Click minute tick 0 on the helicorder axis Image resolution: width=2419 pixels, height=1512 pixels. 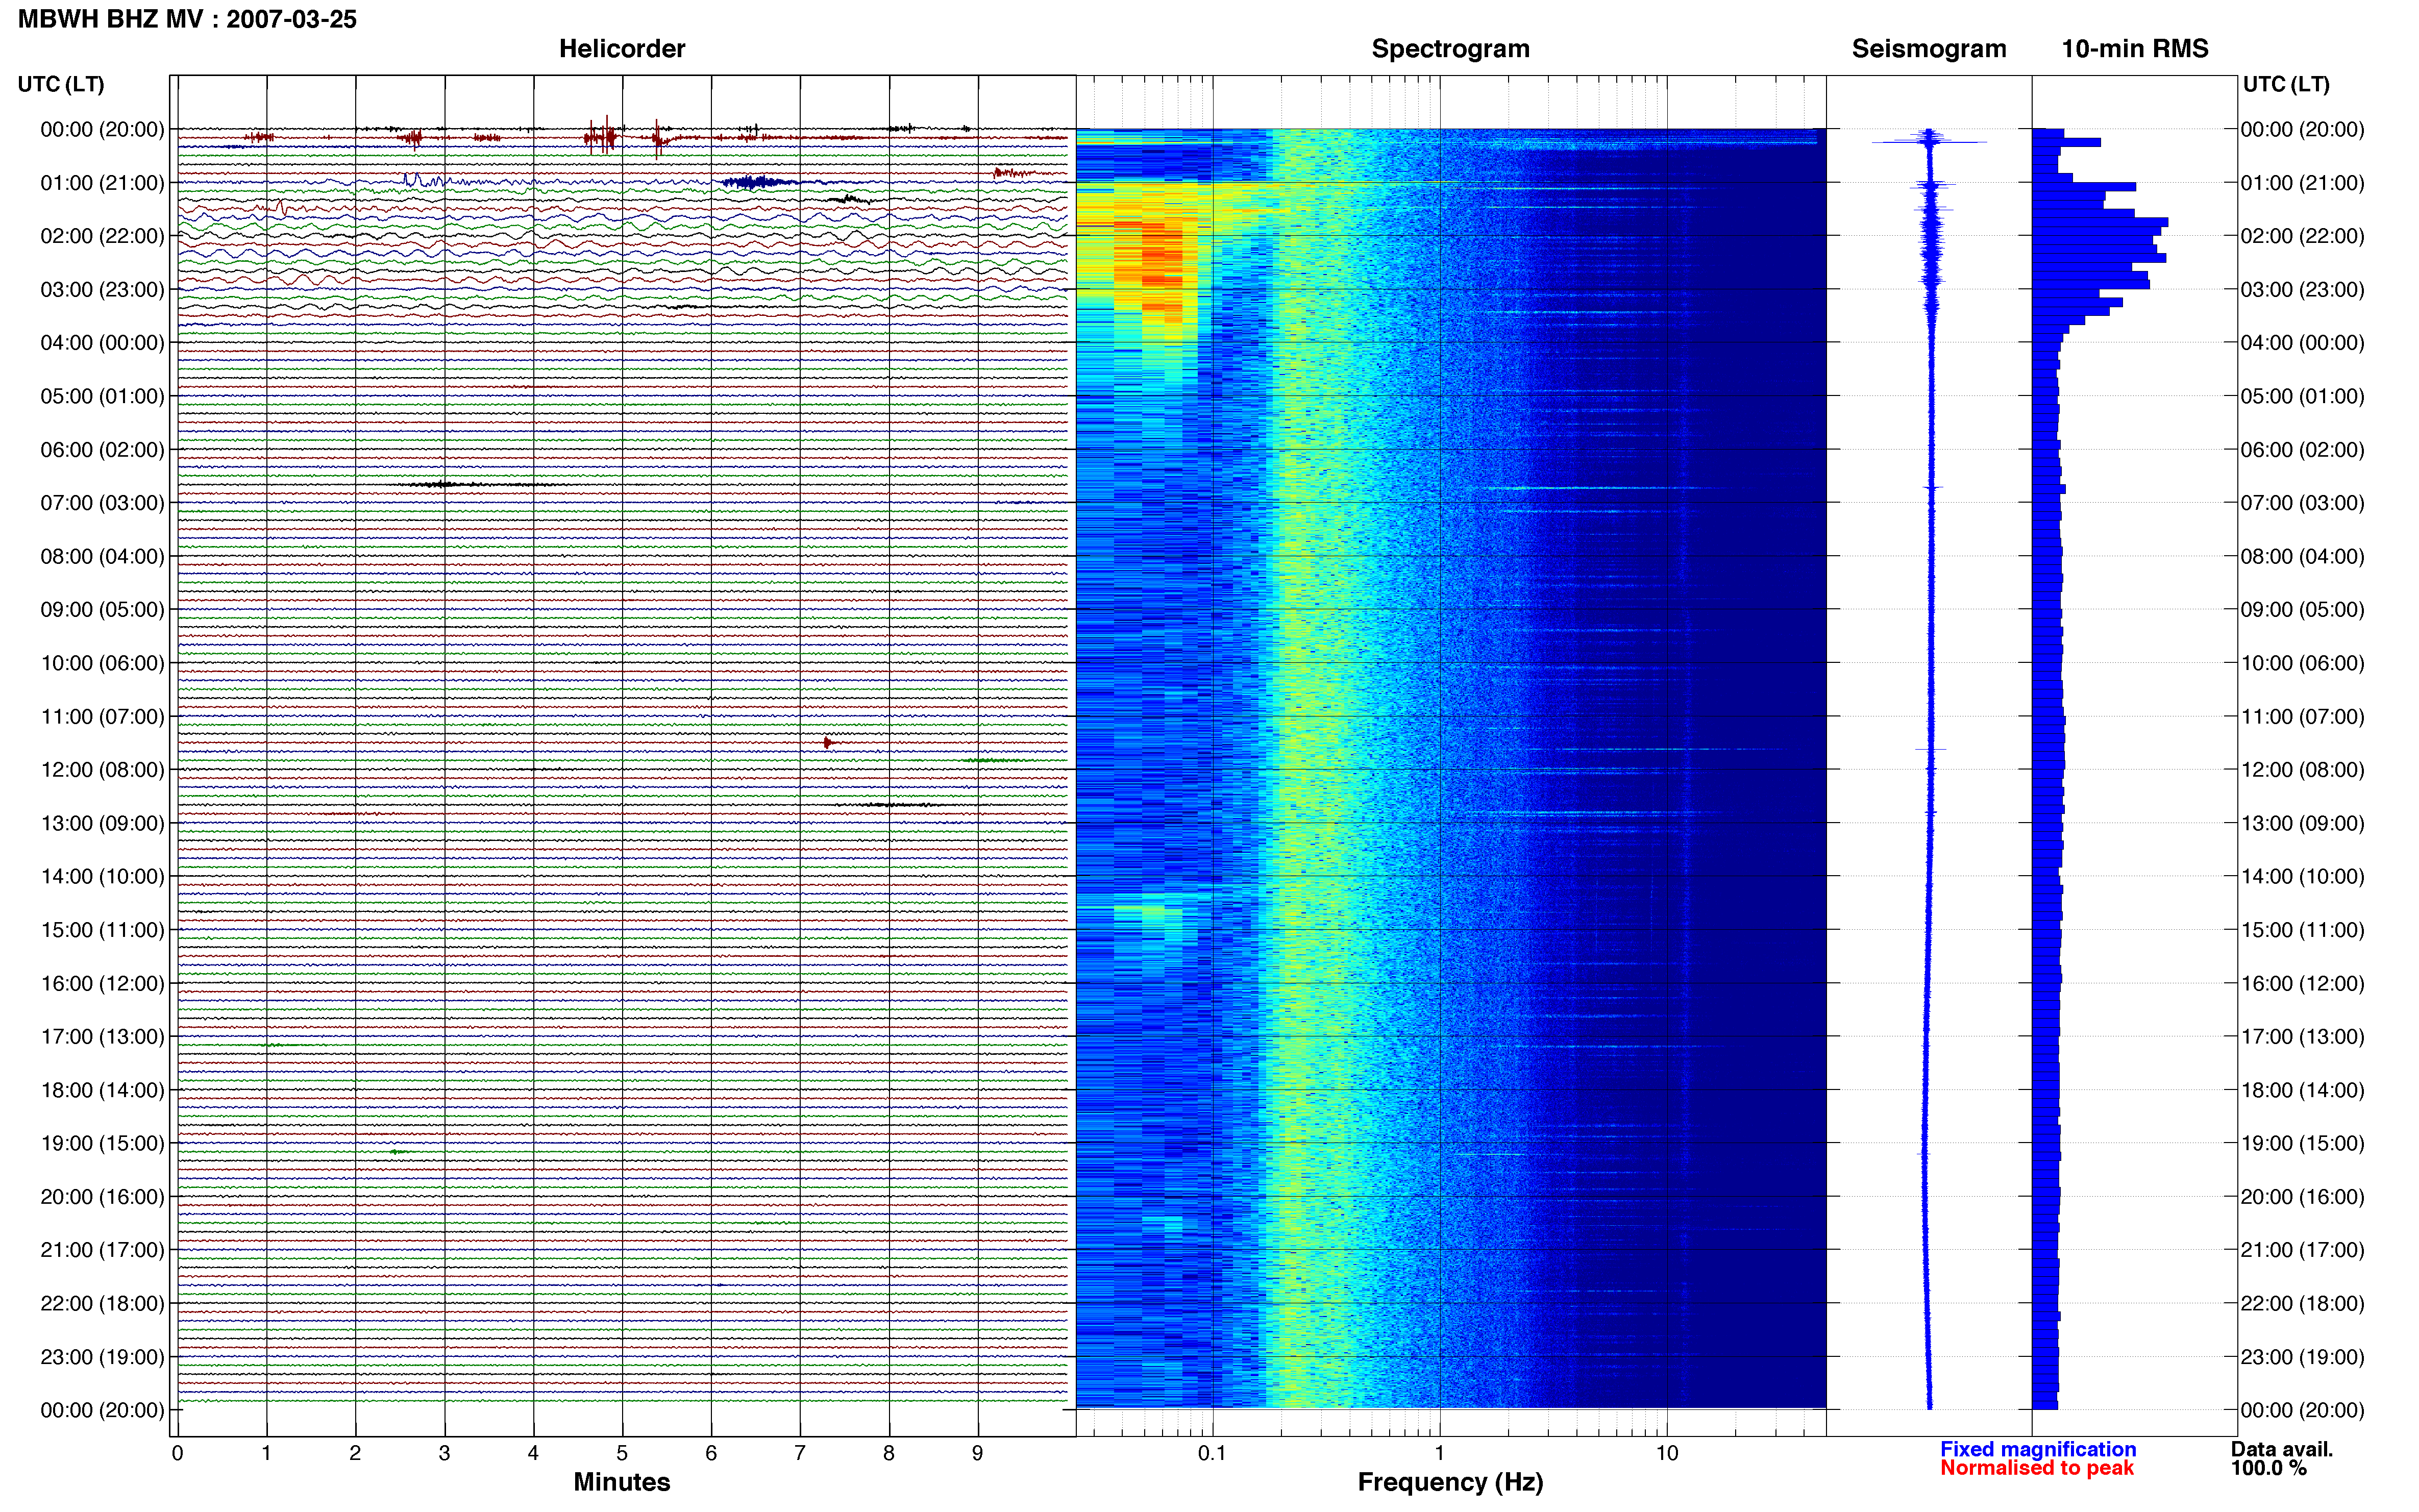[x=177, y=1453]
